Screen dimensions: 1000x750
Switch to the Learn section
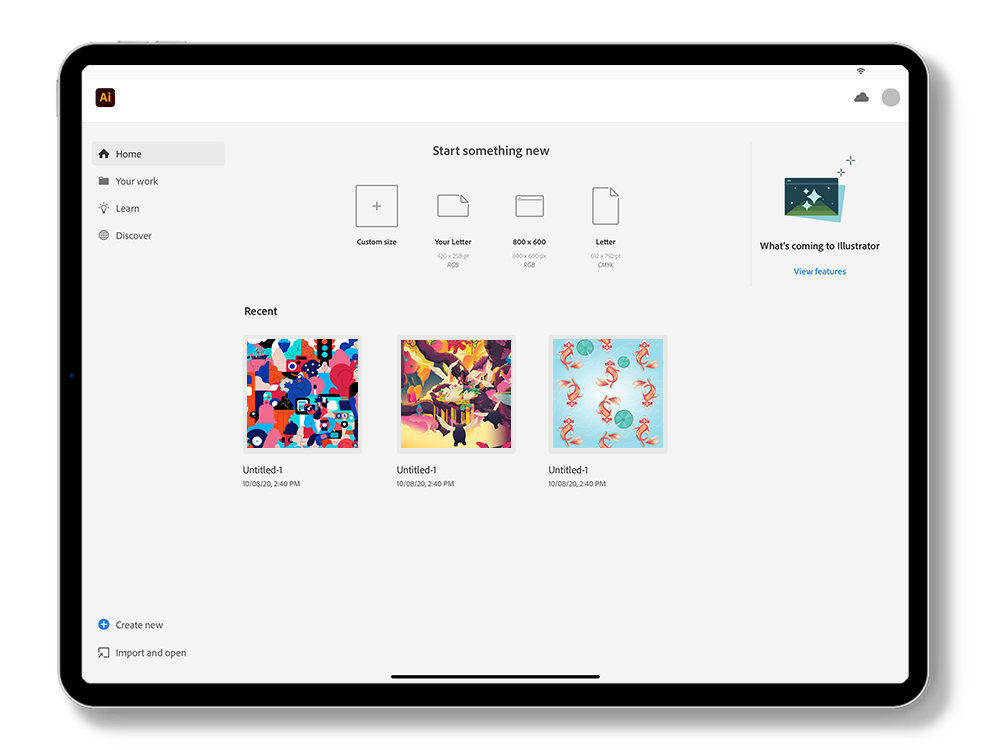coord(127,208)
